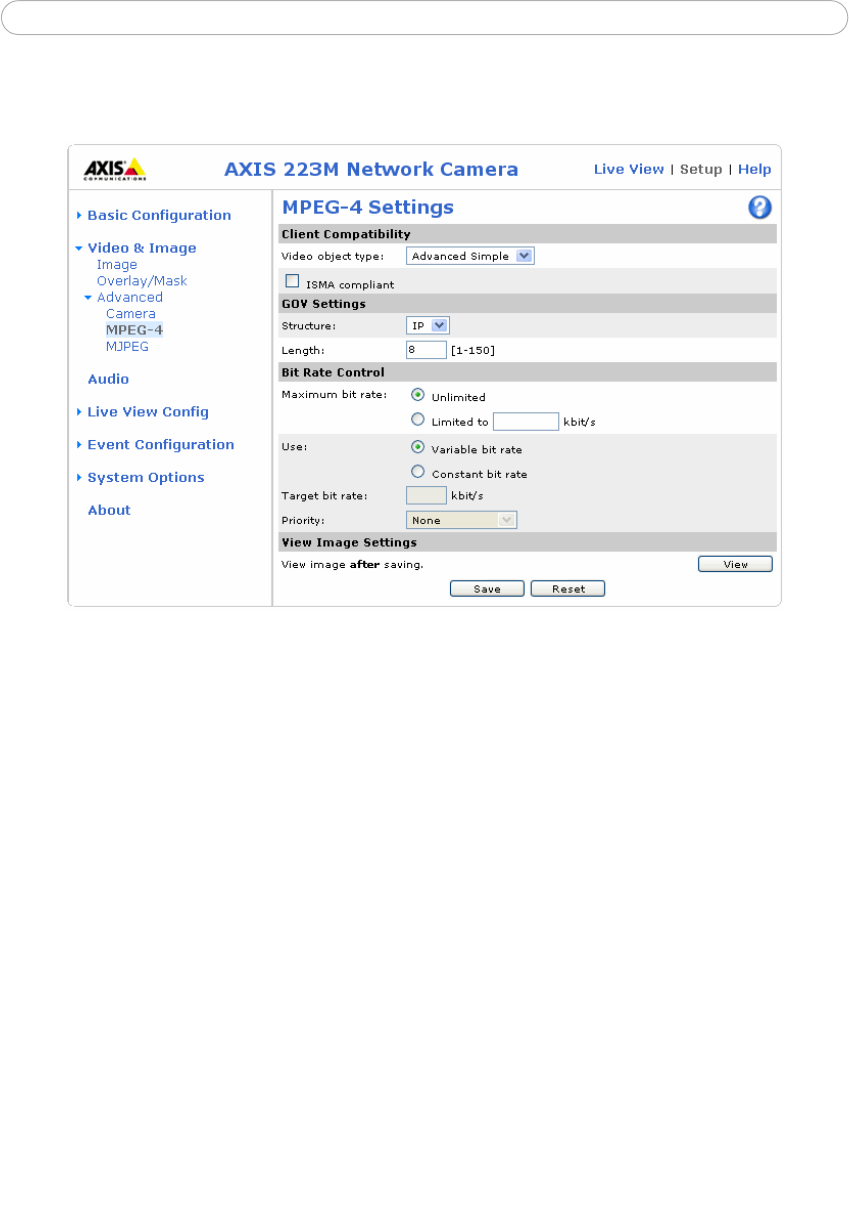Expand System Options menu

146,478
